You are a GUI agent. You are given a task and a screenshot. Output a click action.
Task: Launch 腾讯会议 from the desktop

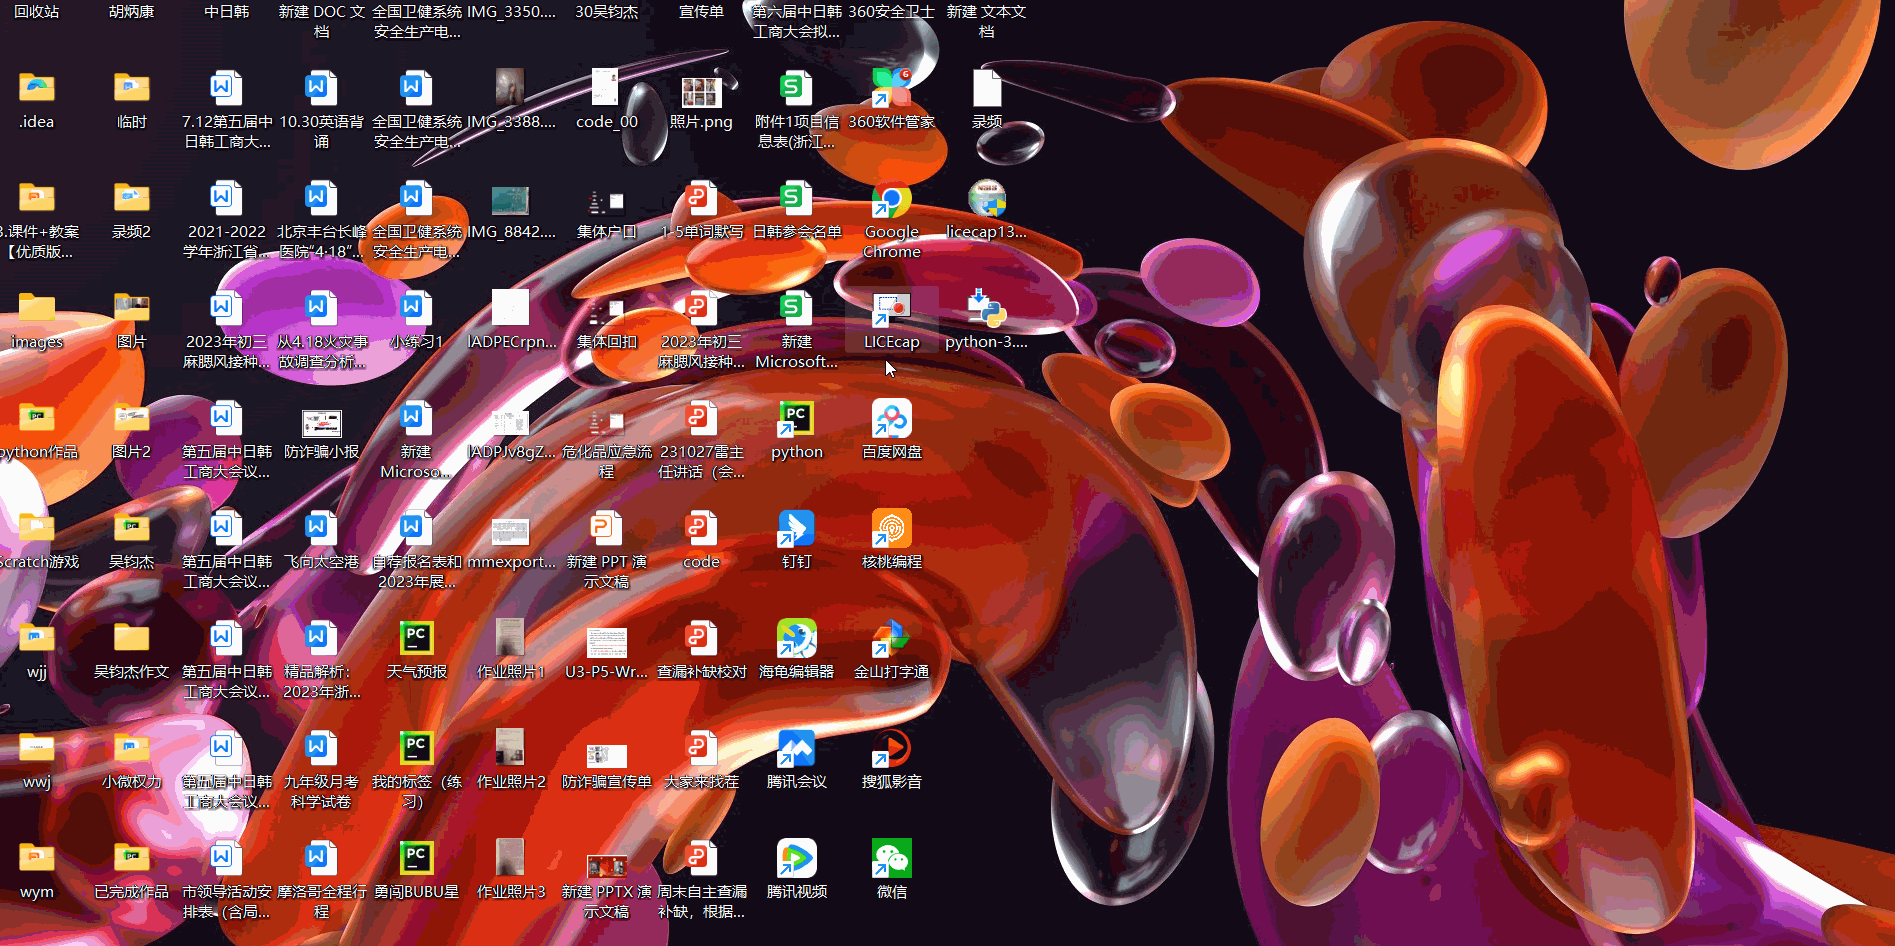(x=796, y=750)
